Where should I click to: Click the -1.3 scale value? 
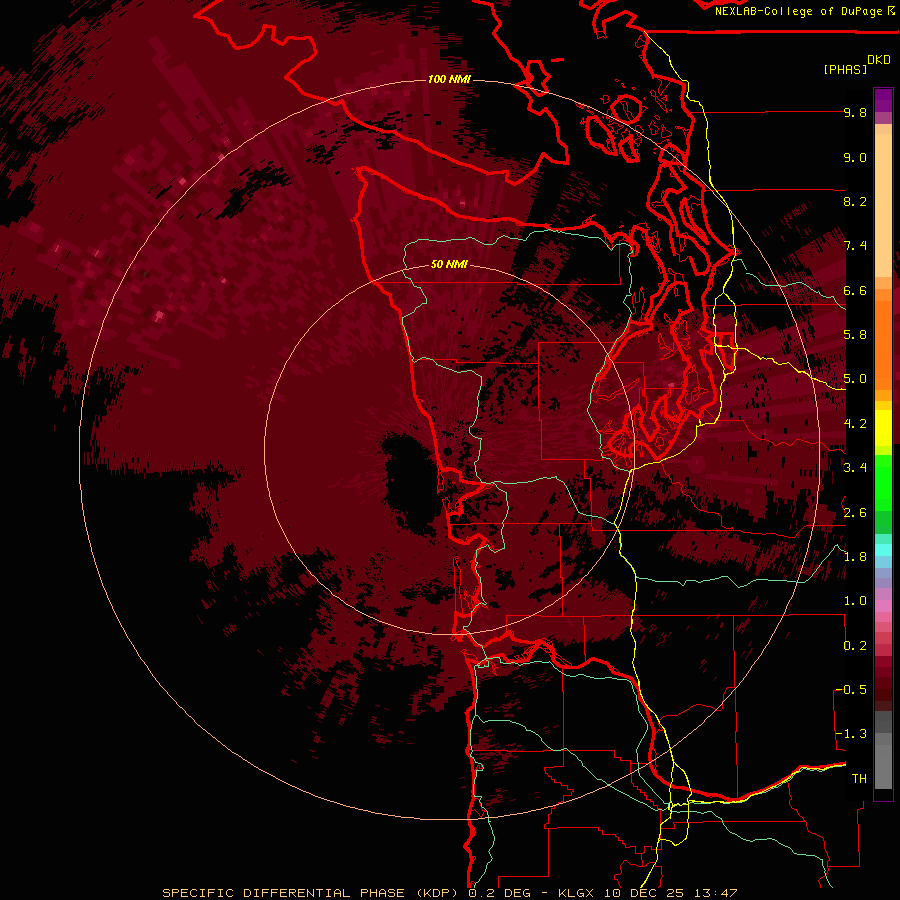[852, 734]
